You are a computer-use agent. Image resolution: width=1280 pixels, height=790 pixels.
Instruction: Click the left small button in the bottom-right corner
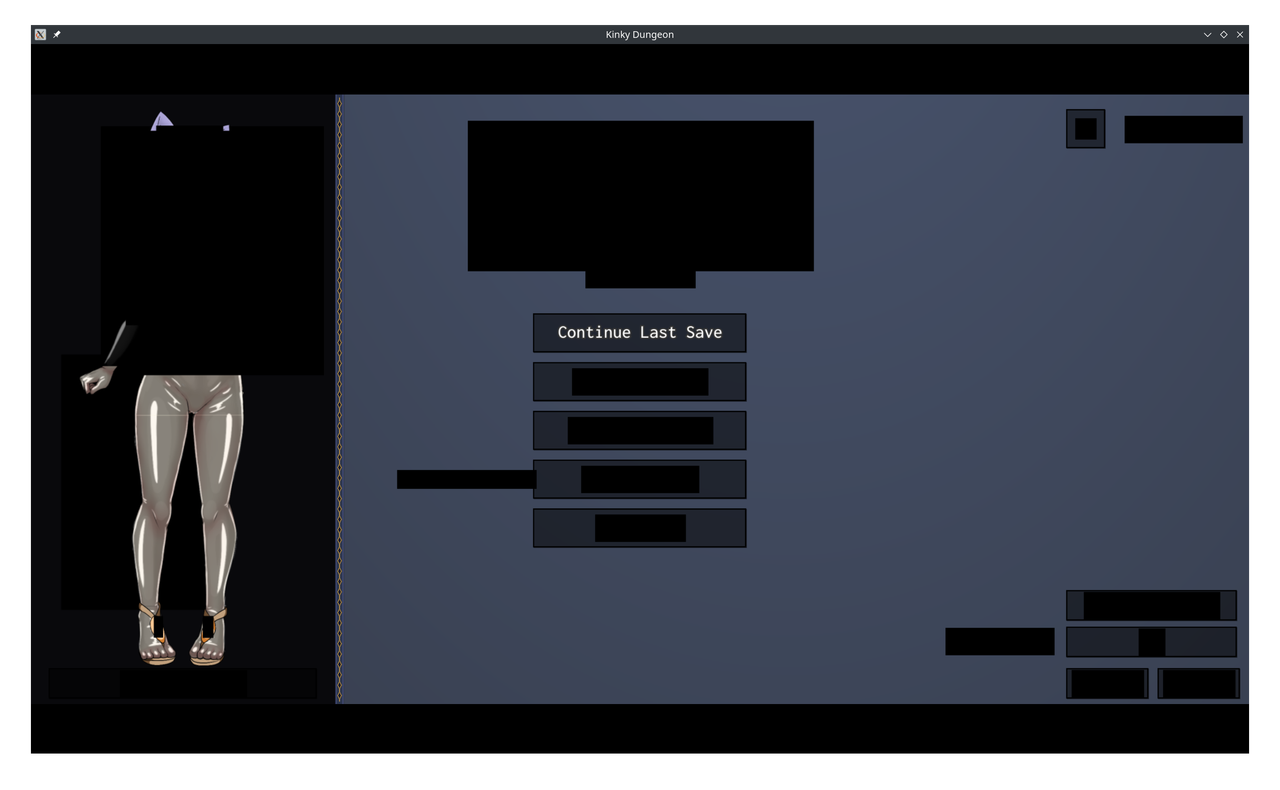click(x=1106, y=682)
